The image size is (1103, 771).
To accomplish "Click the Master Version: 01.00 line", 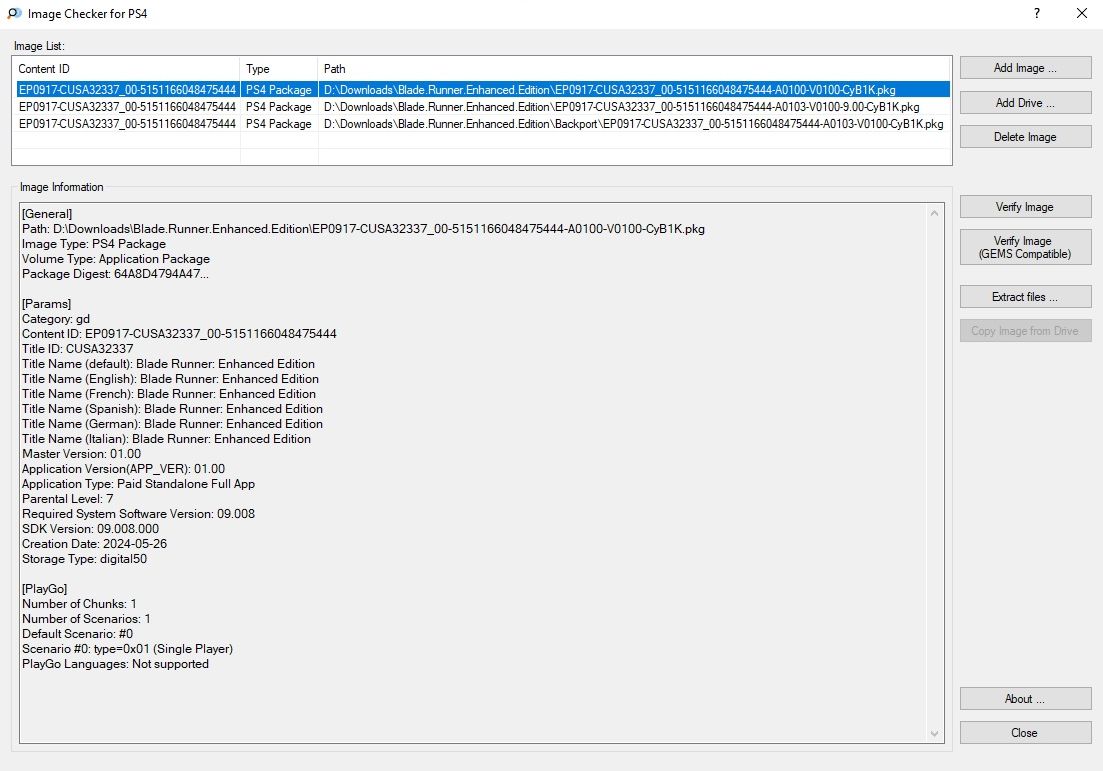I will (x=82, y=454).
